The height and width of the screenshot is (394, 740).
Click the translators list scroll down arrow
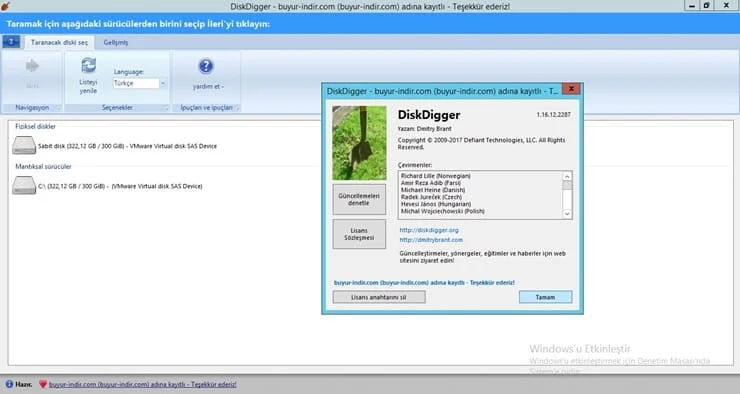point(567,214)
